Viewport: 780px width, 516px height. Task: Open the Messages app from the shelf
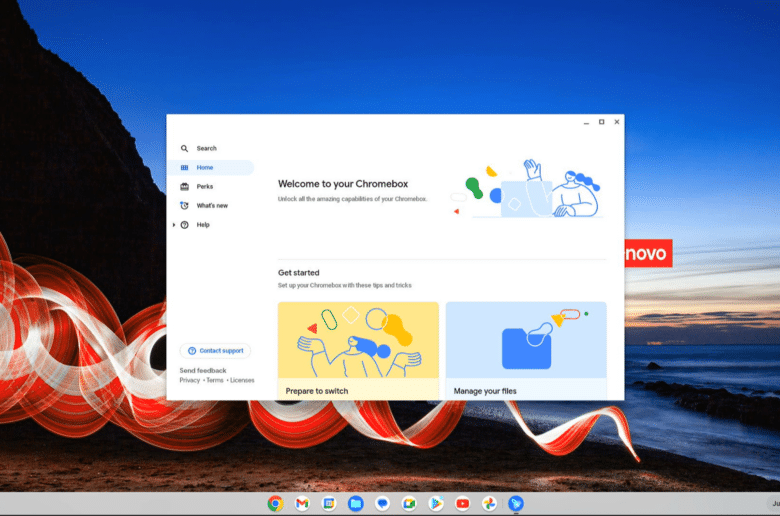coord(383,504)
